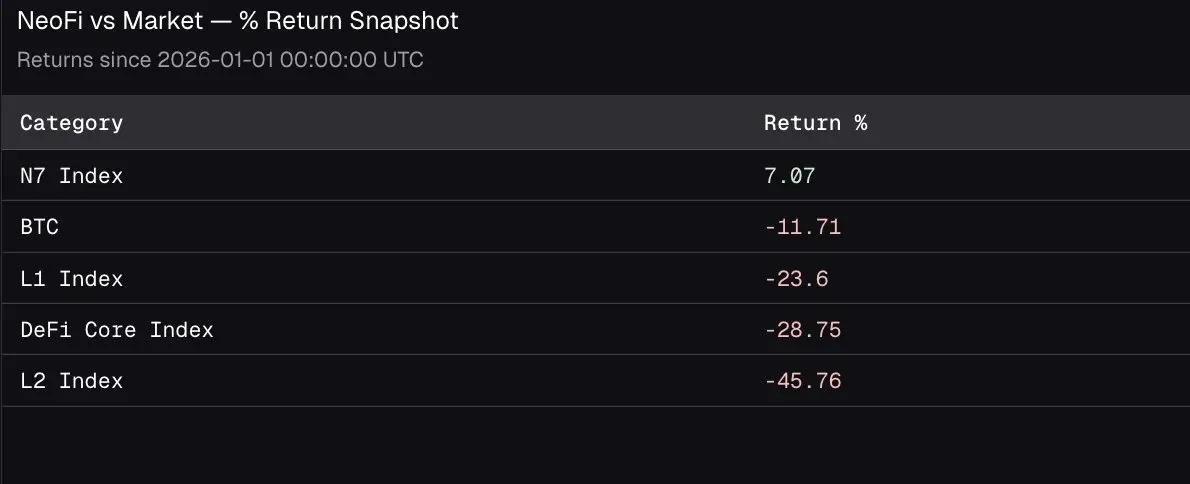Click the NeoFi vs Market panel title
The width and height of the screenshot is (1190, 484).
(x=238, y=20)
